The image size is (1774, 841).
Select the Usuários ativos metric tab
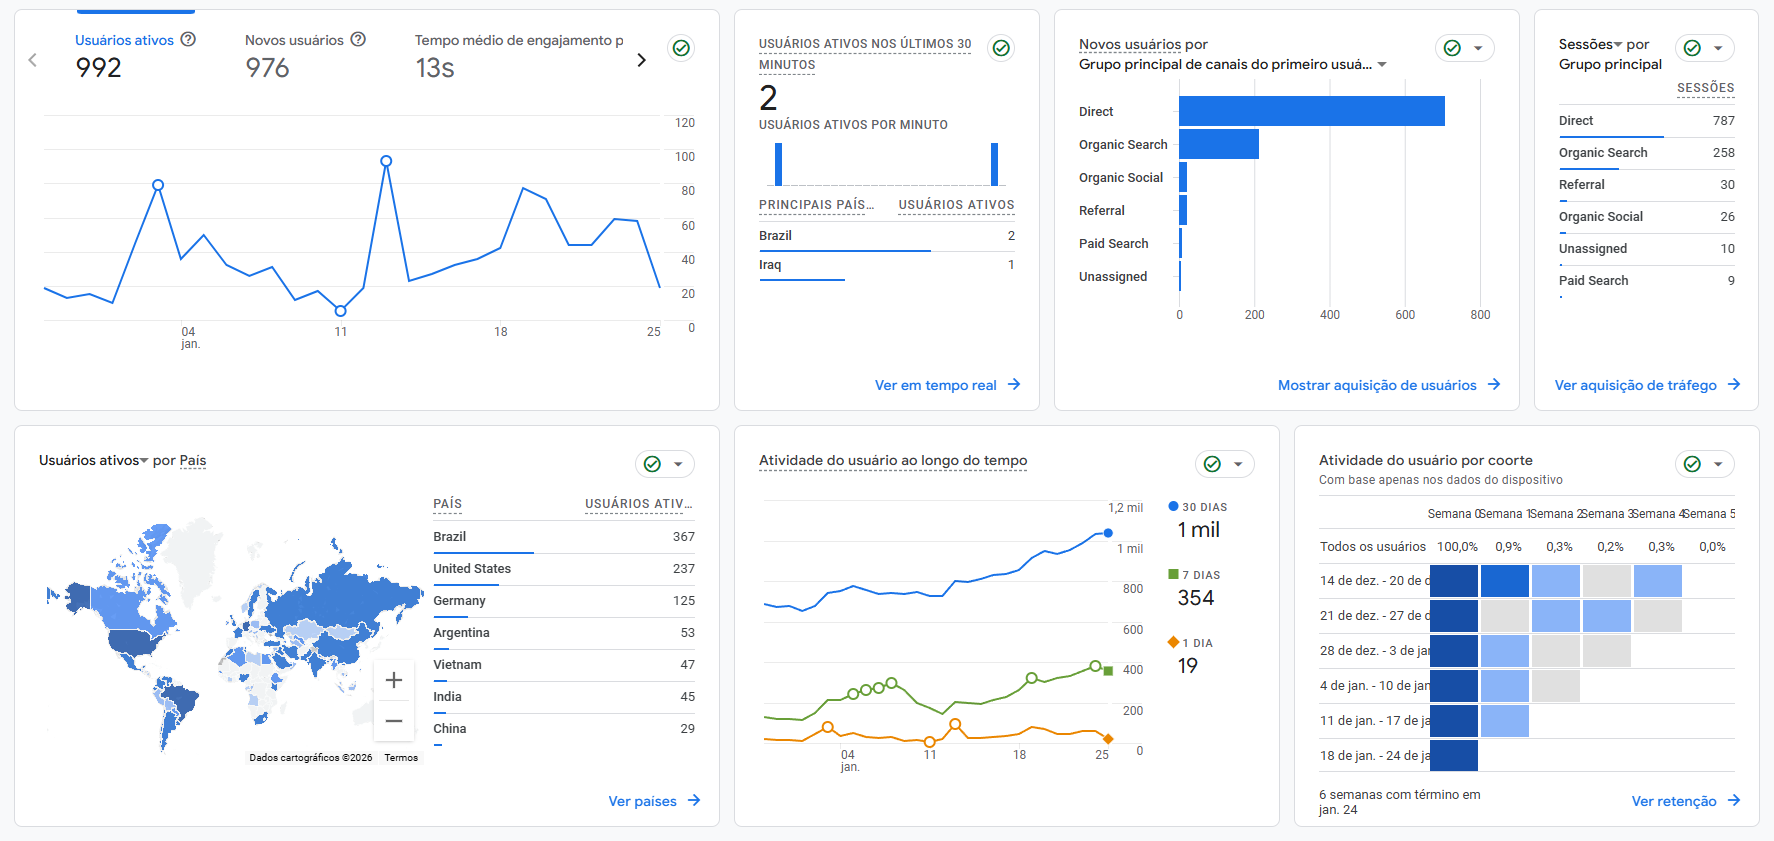(x=124, y=41)
